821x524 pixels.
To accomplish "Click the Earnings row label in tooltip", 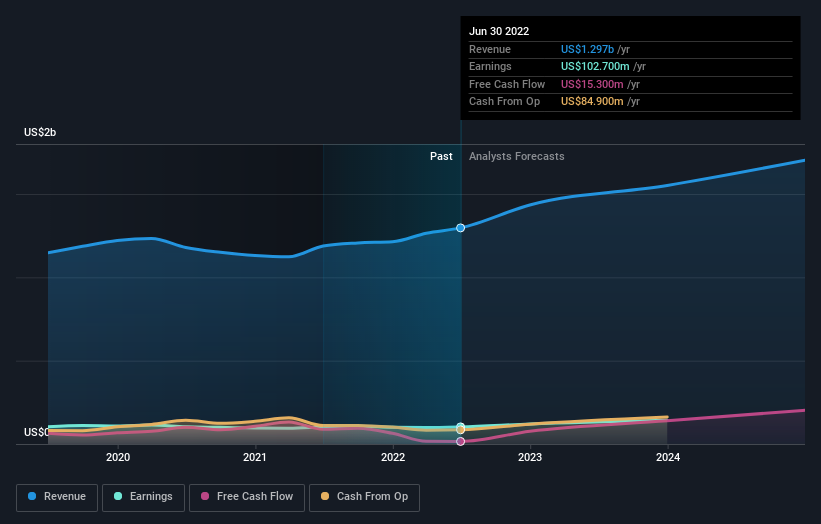I will [490, 66].
